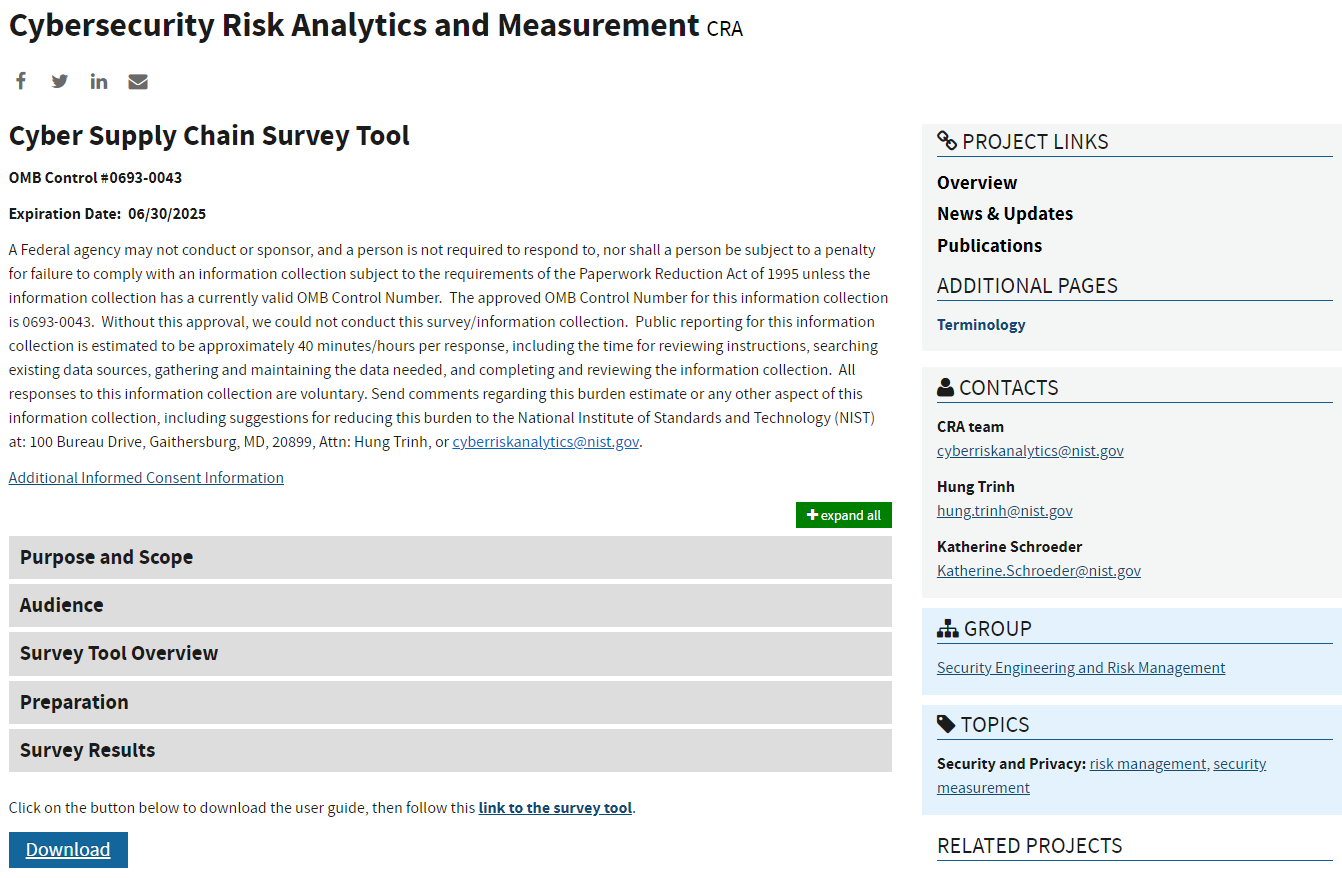Click the green expand all button
1342x878 pixels.
pos(843,515)
